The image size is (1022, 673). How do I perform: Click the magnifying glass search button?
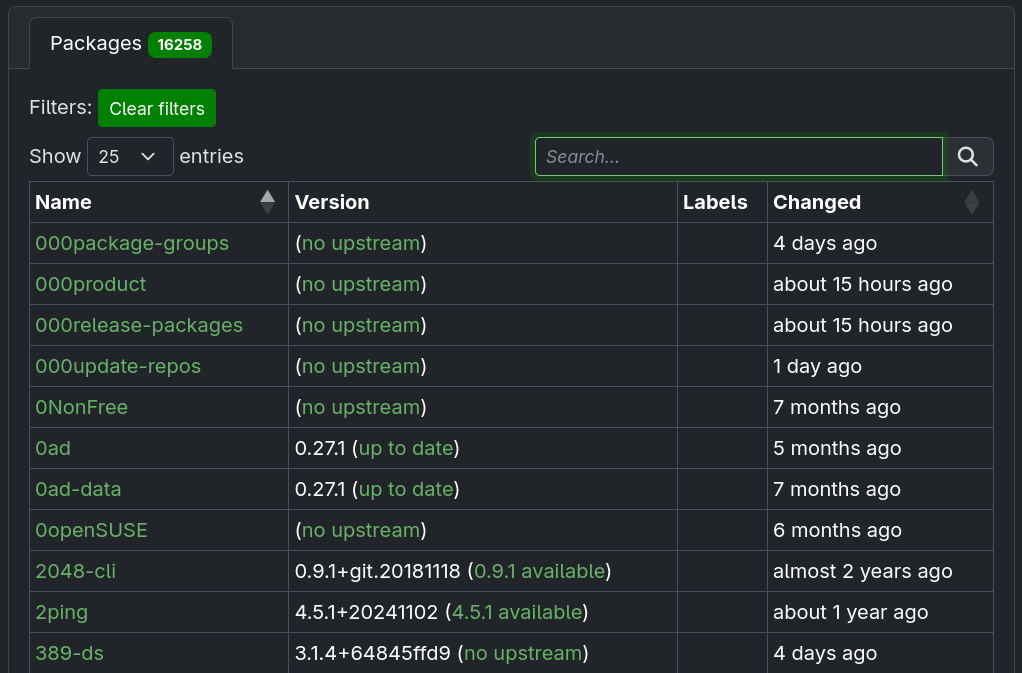(x=968, y=156)
